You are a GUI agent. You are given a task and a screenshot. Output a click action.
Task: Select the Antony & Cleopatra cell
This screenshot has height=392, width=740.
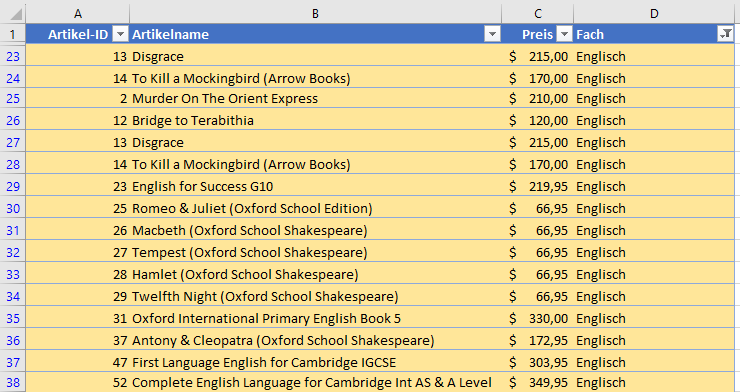315,340
